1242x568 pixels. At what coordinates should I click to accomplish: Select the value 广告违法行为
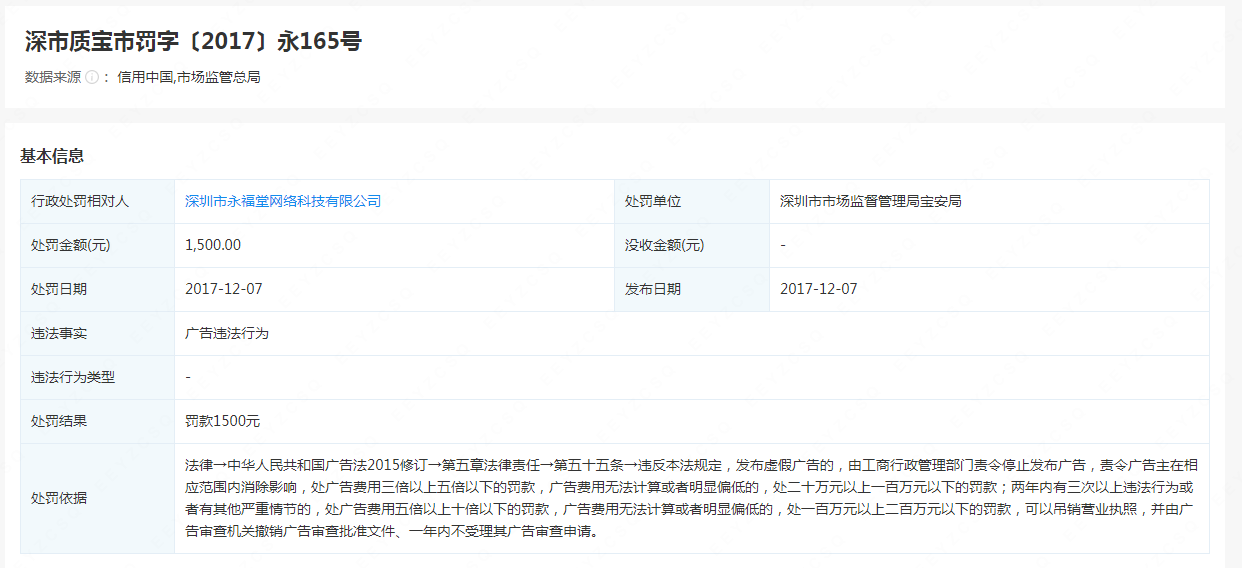227,333
